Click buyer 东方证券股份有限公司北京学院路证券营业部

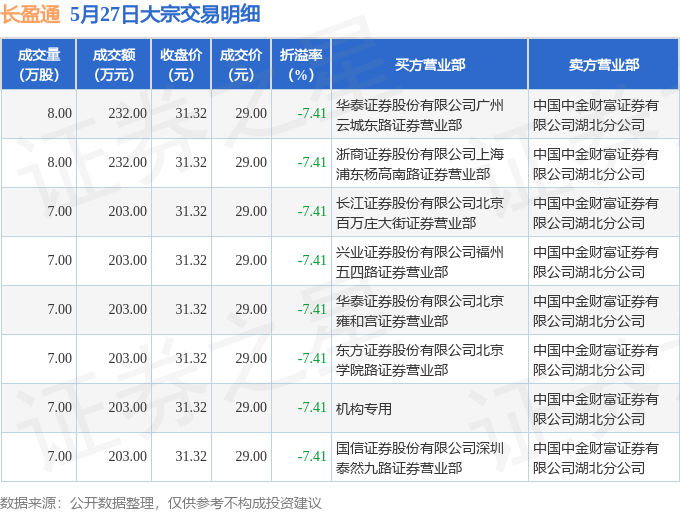420,360
